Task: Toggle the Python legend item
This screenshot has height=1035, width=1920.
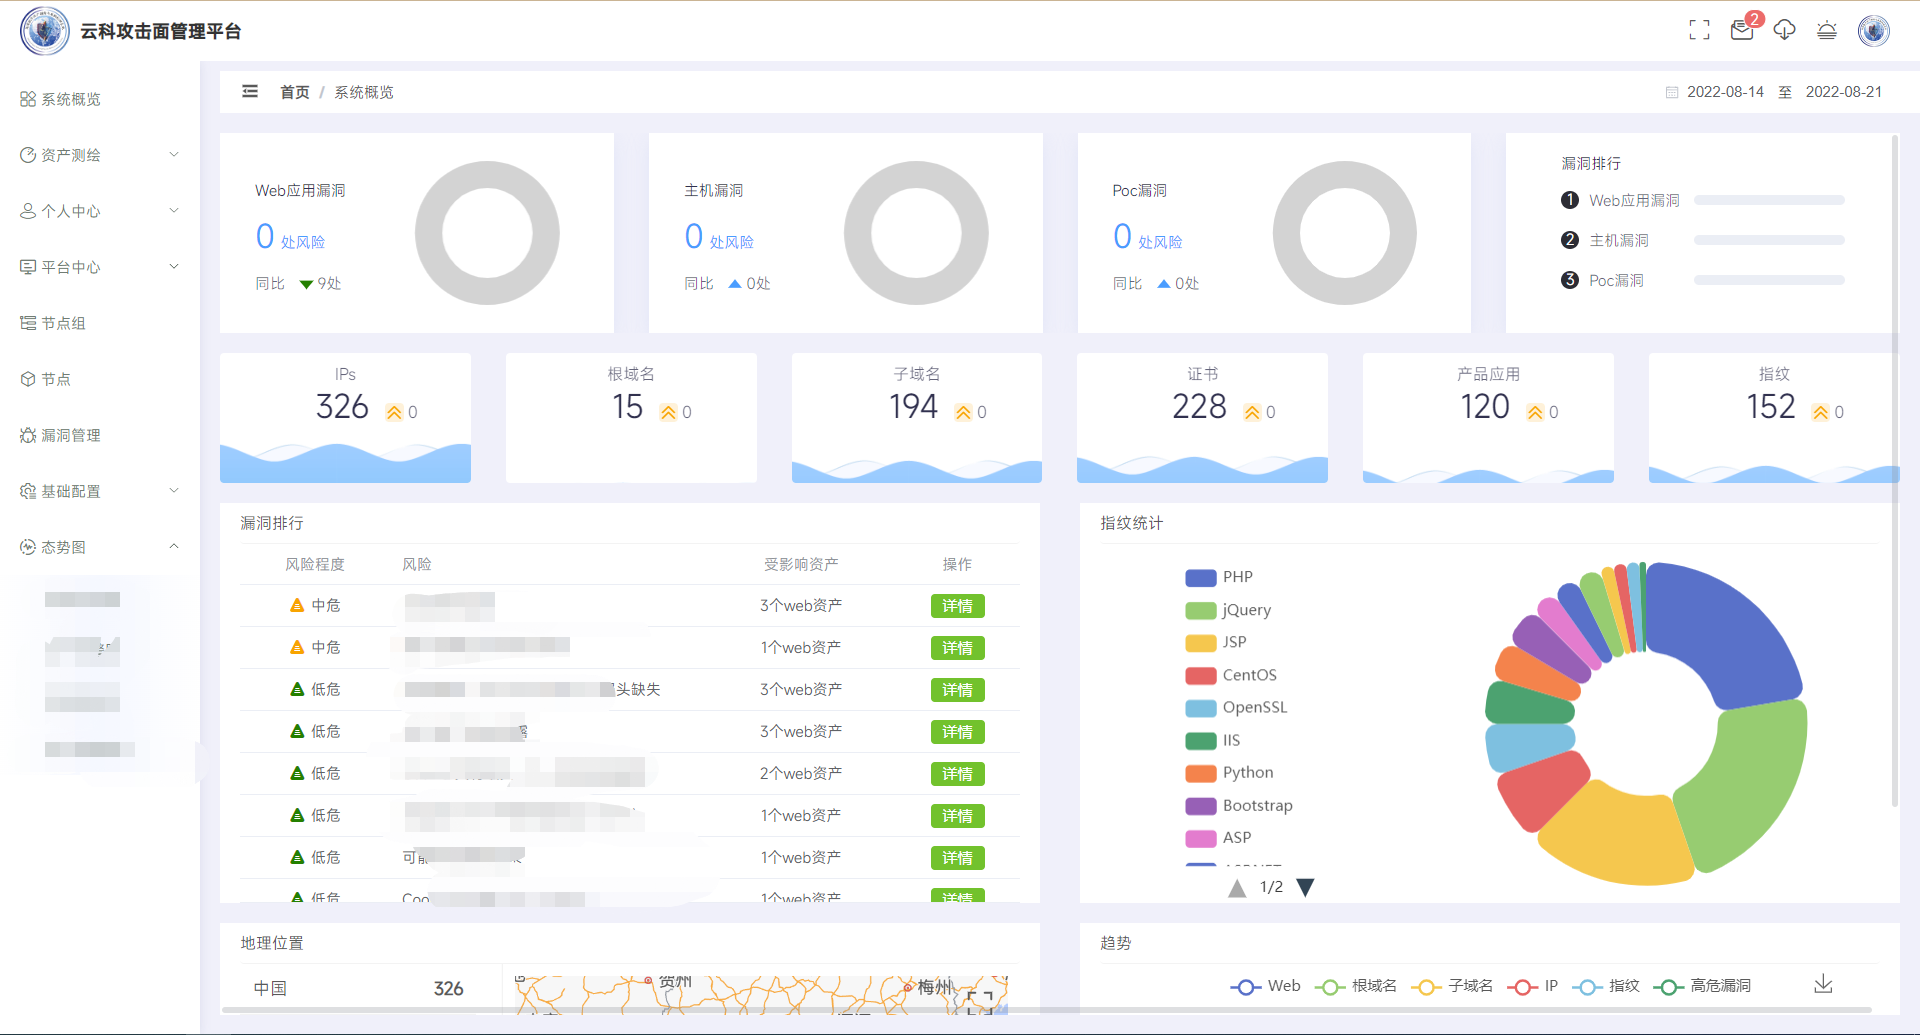Action: pyautogui.click(x=1229, y=773)
